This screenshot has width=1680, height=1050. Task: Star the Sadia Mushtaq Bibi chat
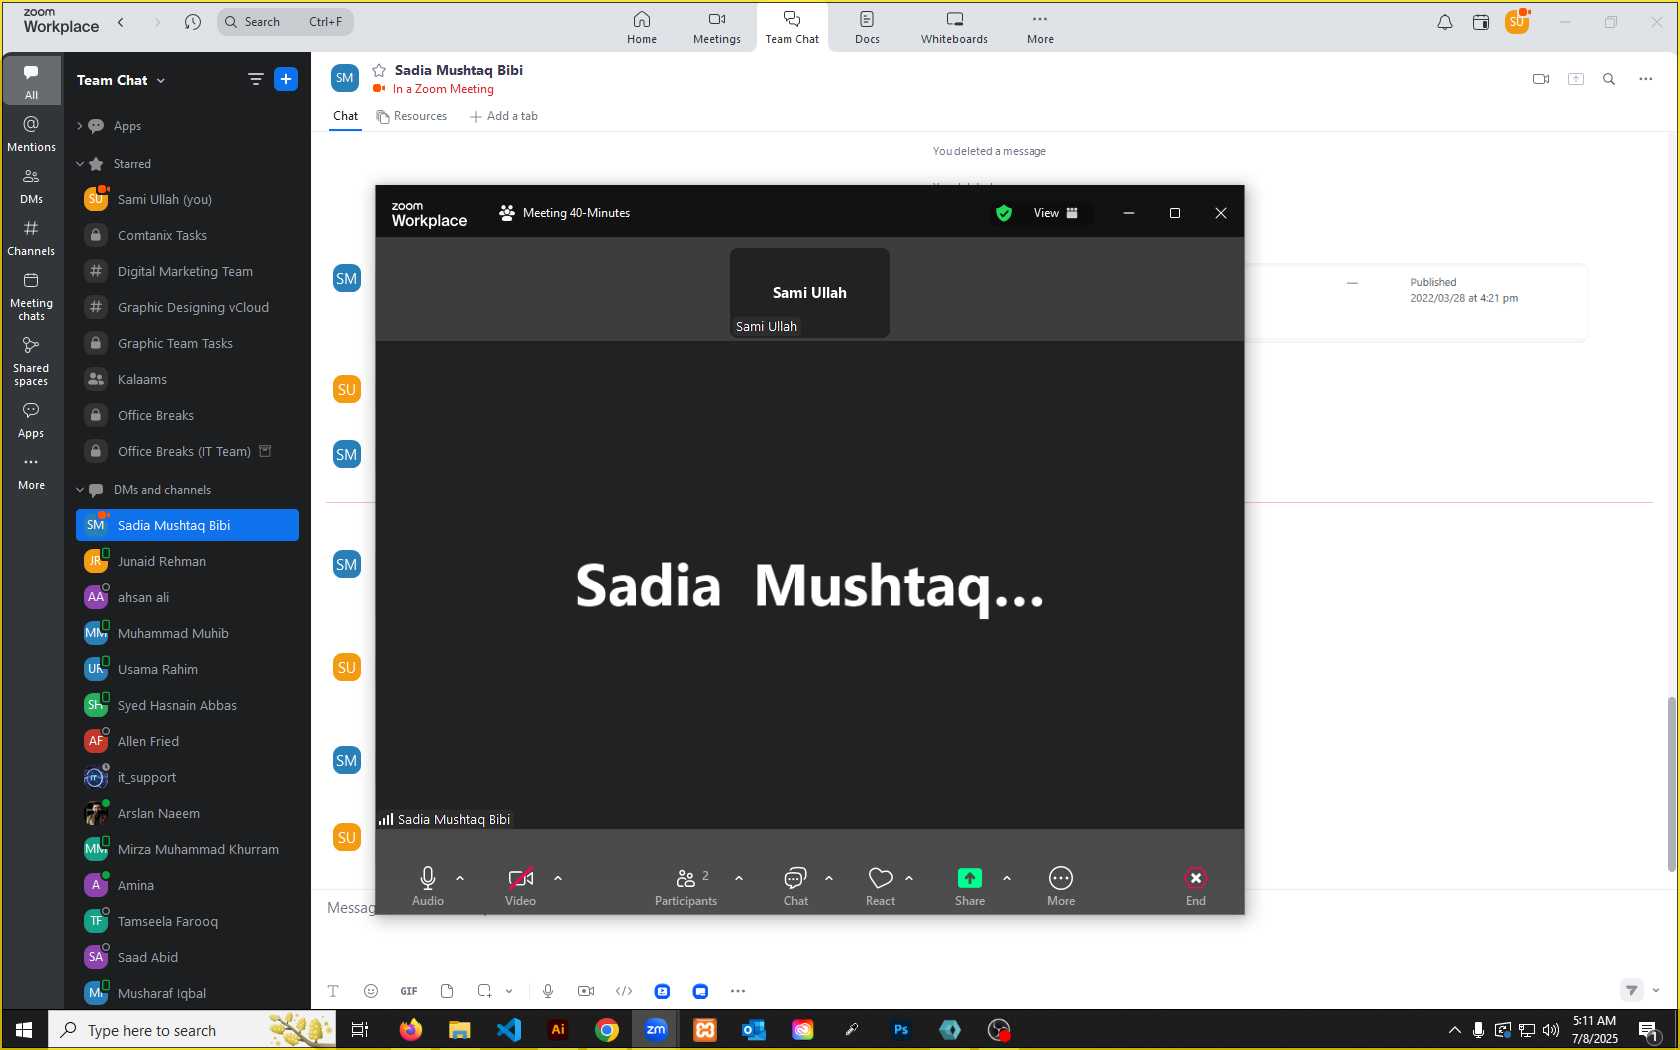click(379, 70)
